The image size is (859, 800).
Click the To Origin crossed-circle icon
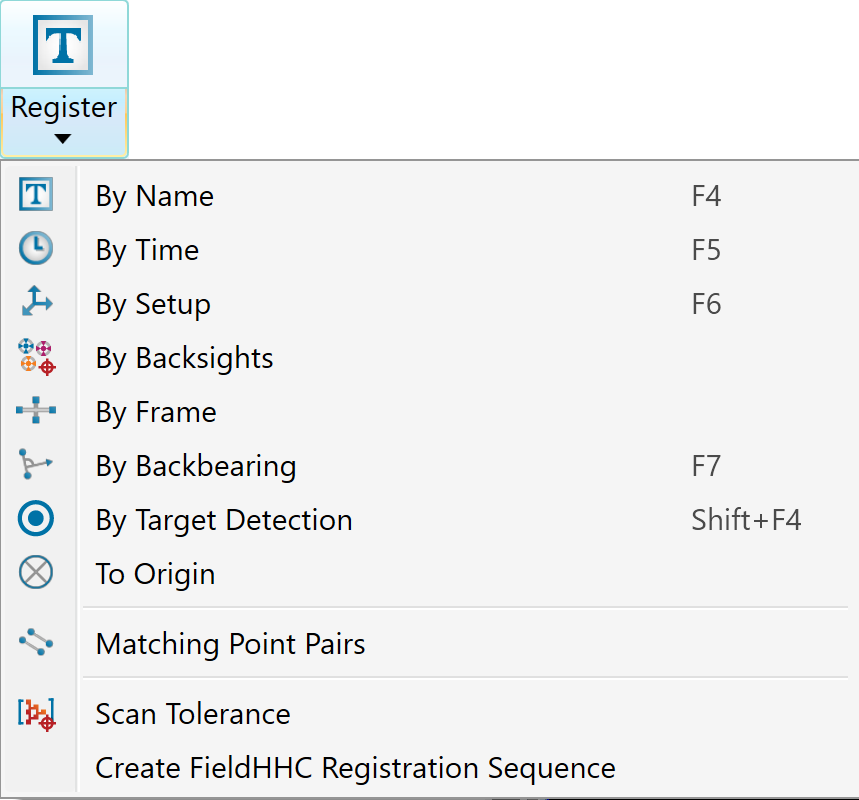click(36, 573)
